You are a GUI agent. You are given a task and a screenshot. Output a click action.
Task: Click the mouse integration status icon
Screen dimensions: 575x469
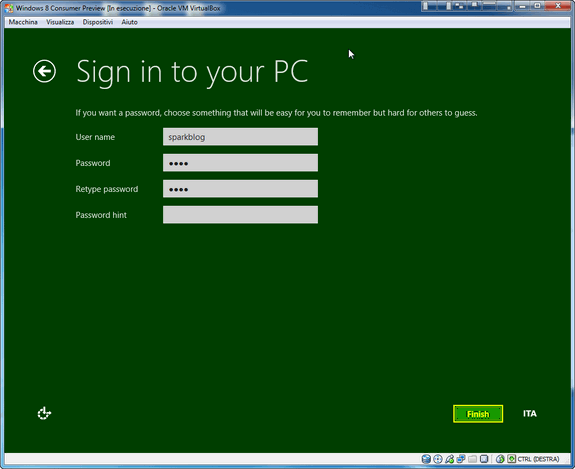click(500, 459)
